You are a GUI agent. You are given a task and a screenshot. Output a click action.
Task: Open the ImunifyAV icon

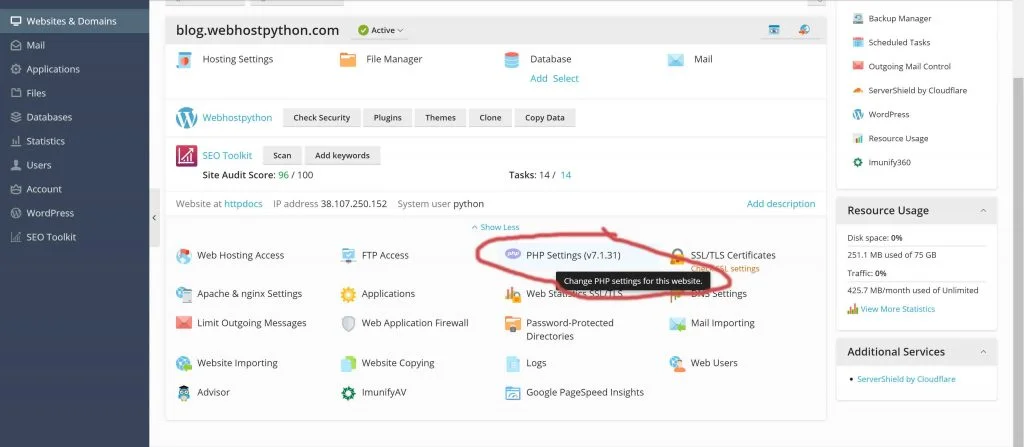348,393
